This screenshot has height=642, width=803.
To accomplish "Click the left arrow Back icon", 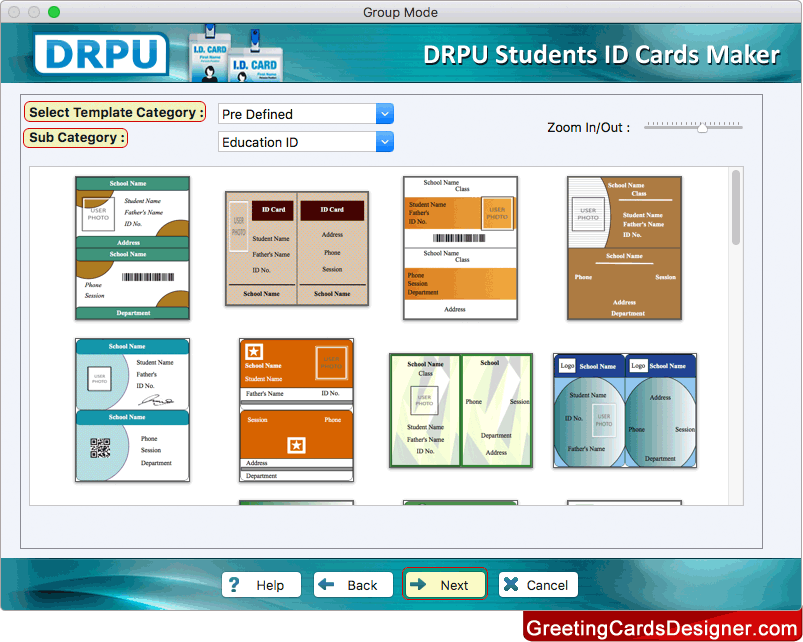I will (326, 584).
